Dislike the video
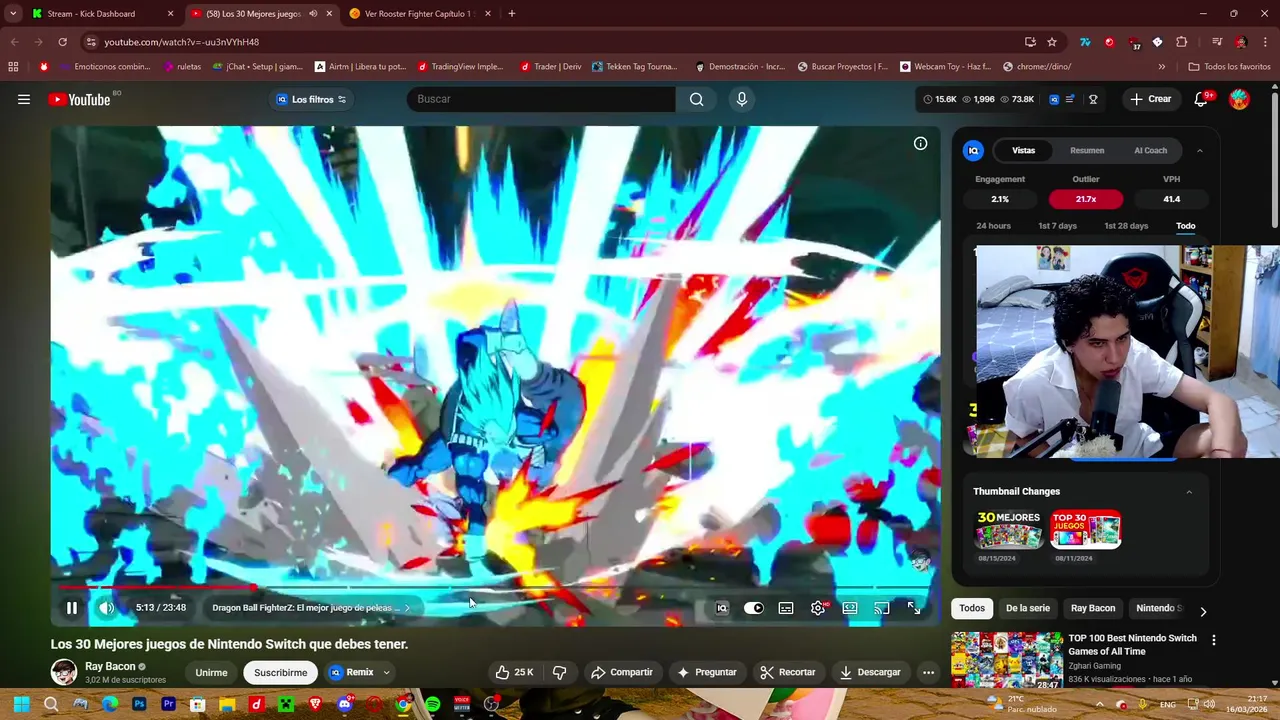The image size is (1280, 720). coord(560,672)
